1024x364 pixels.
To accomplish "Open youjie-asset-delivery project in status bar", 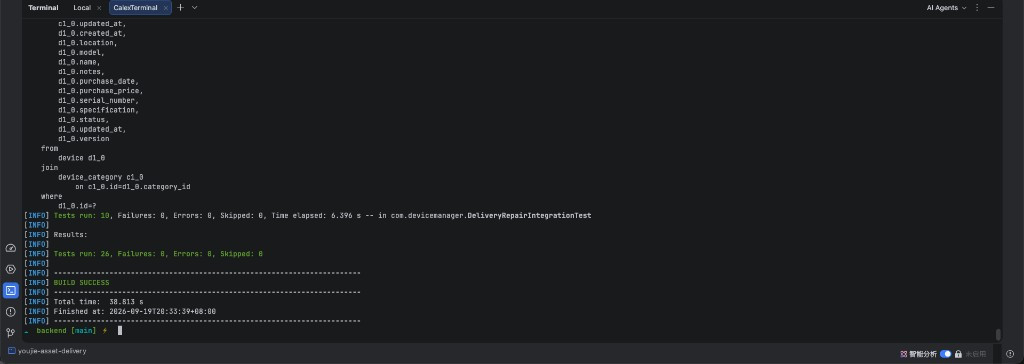I will click(x=52, y=351).
